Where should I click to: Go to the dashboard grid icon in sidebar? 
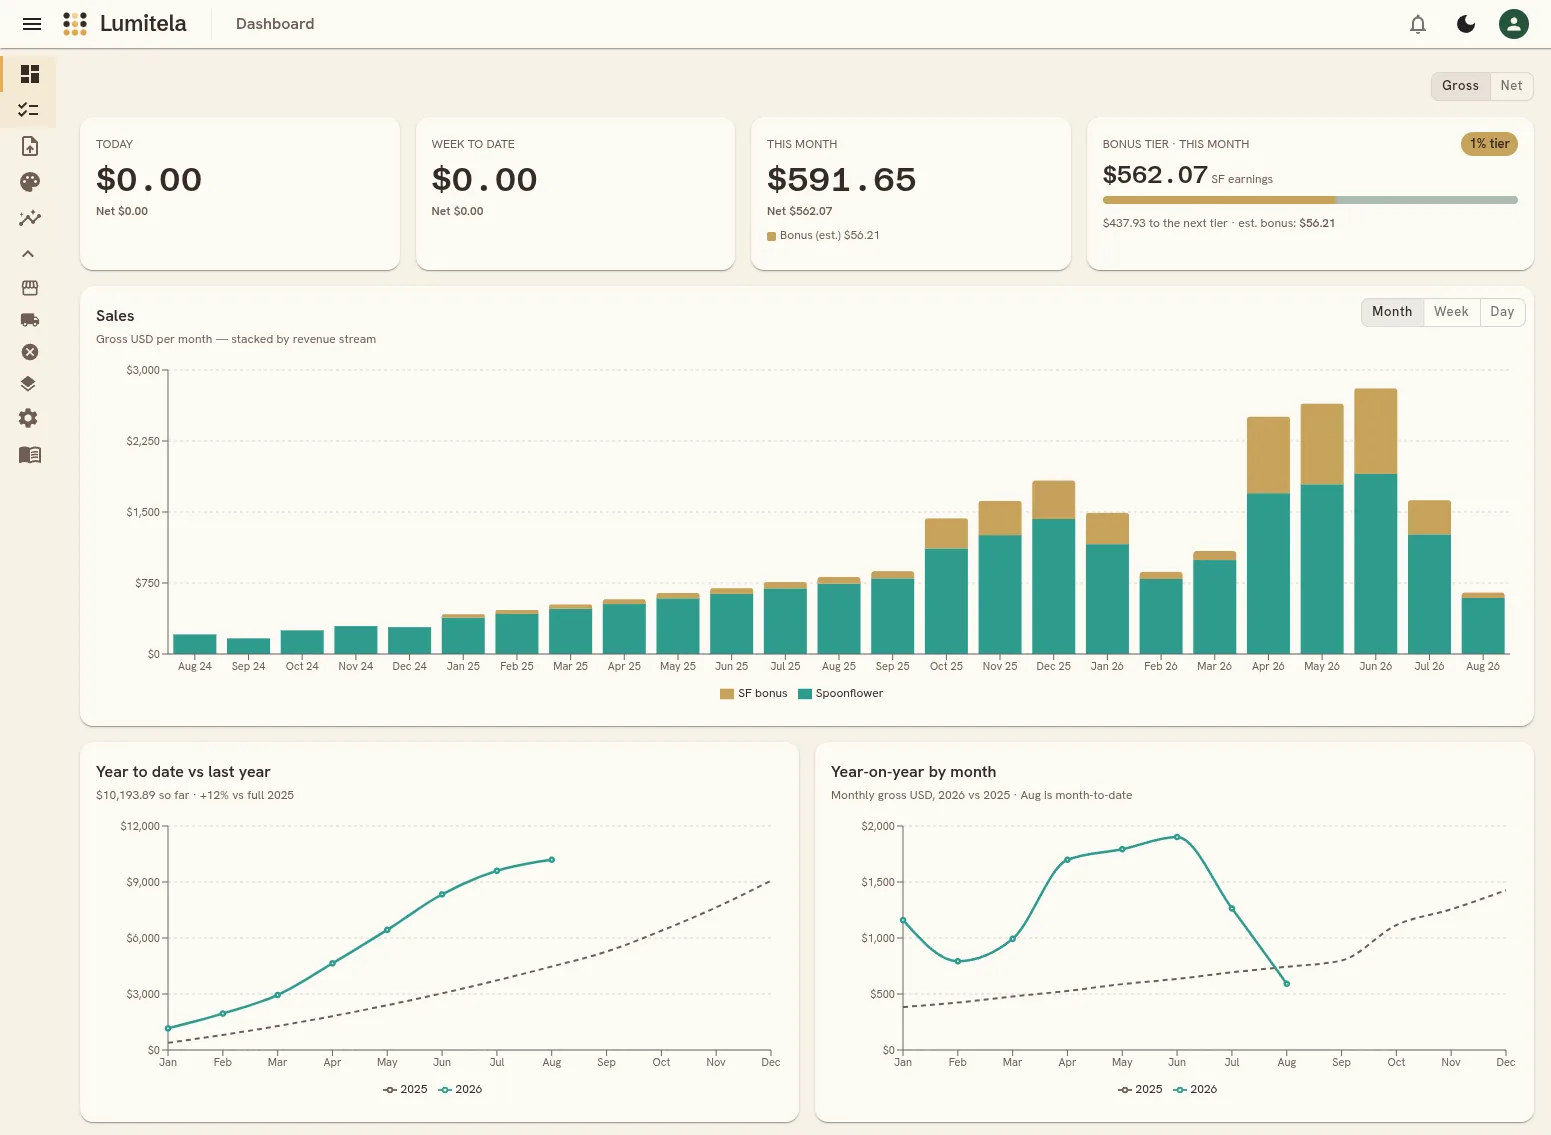(30, 74)
